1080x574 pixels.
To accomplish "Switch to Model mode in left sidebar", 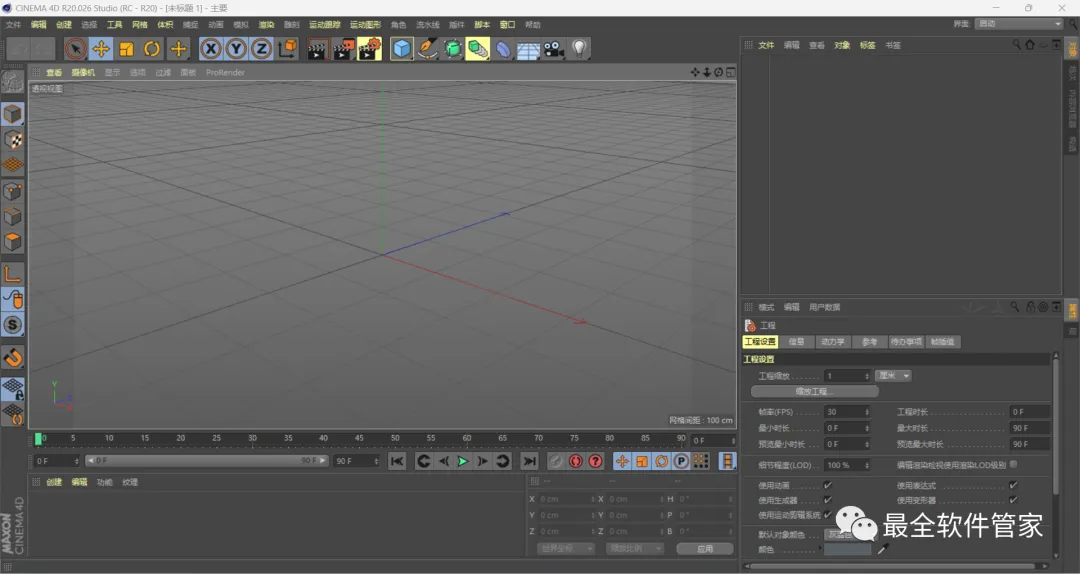I will (x=12, y=114).
